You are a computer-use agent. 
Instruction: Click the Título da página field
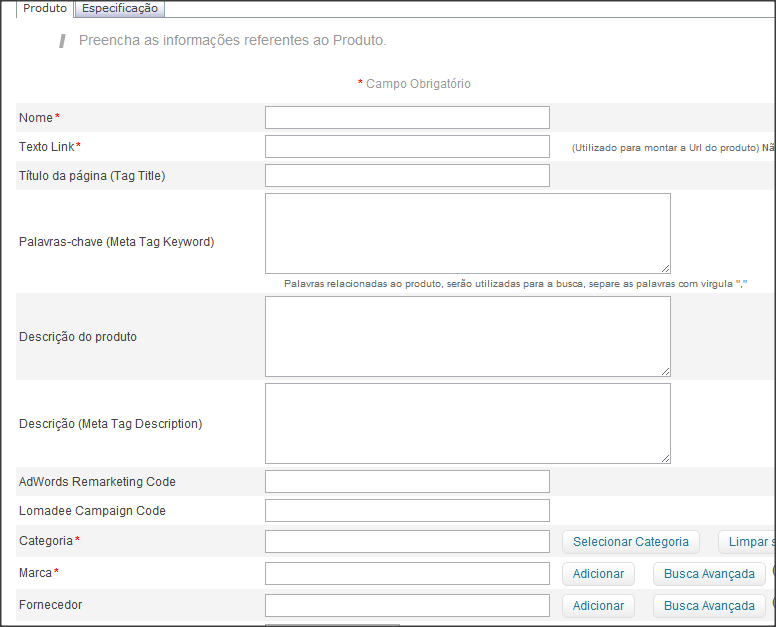coord(407,176)
